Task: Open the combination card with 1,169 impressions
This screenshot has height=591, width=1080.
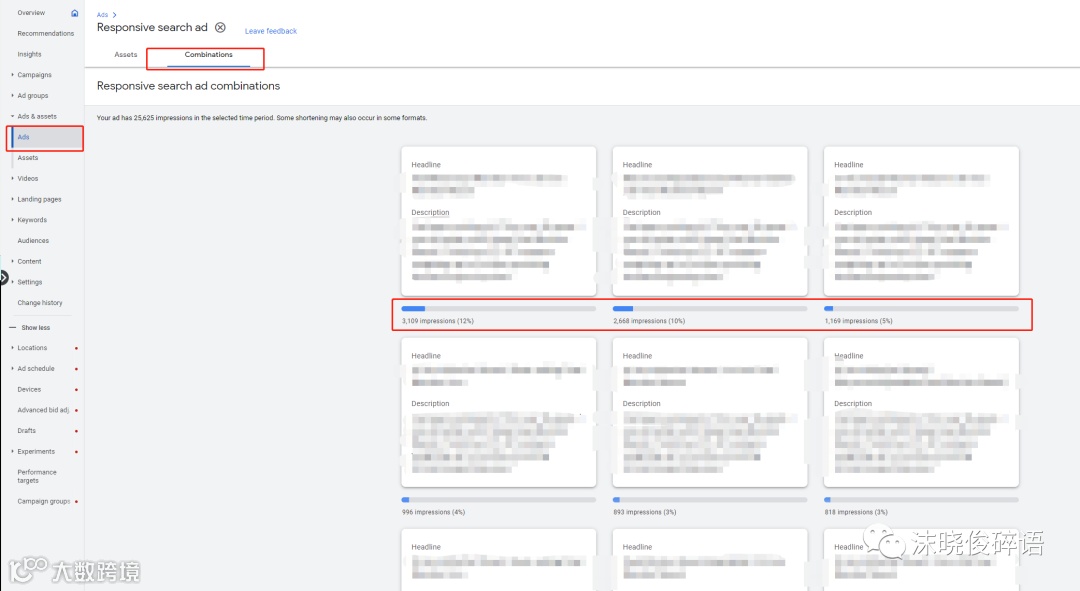Action: click(922, 220)
